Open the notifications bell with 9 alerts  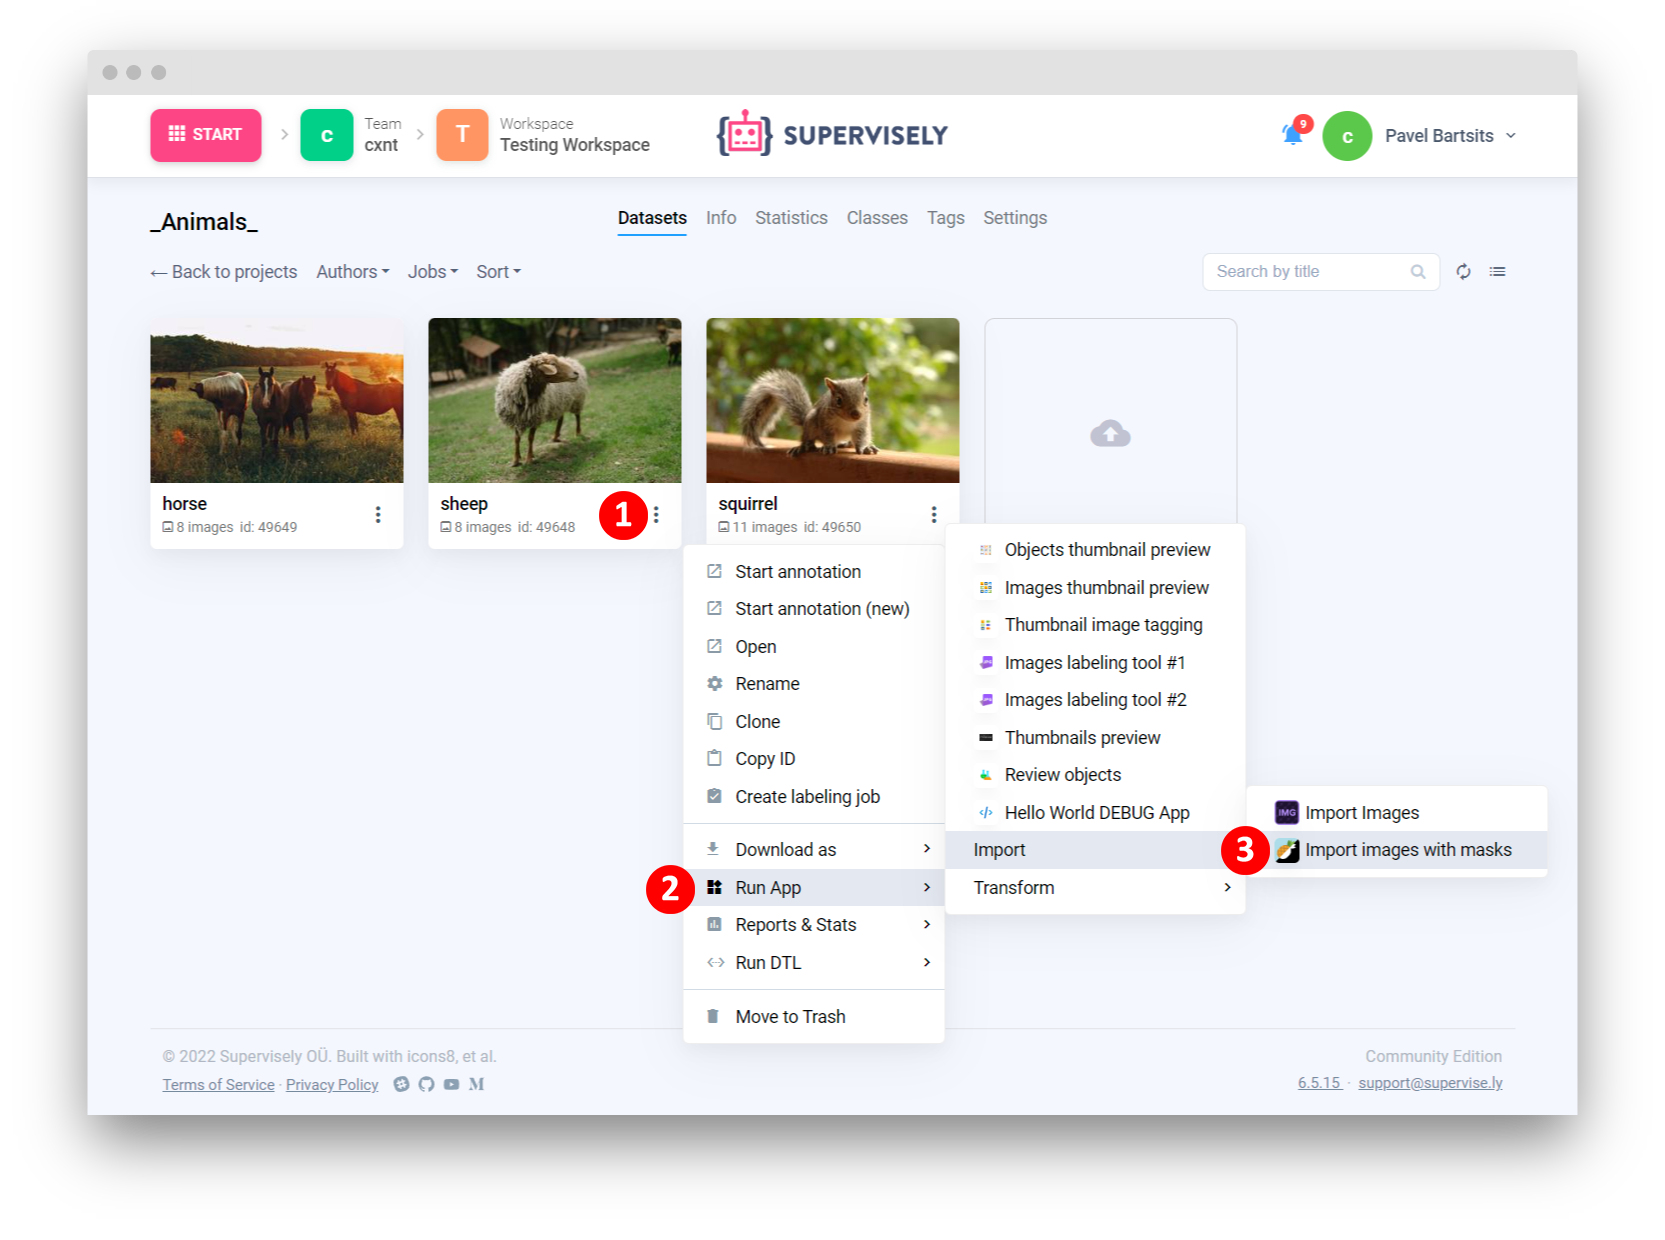point(1291,136)
